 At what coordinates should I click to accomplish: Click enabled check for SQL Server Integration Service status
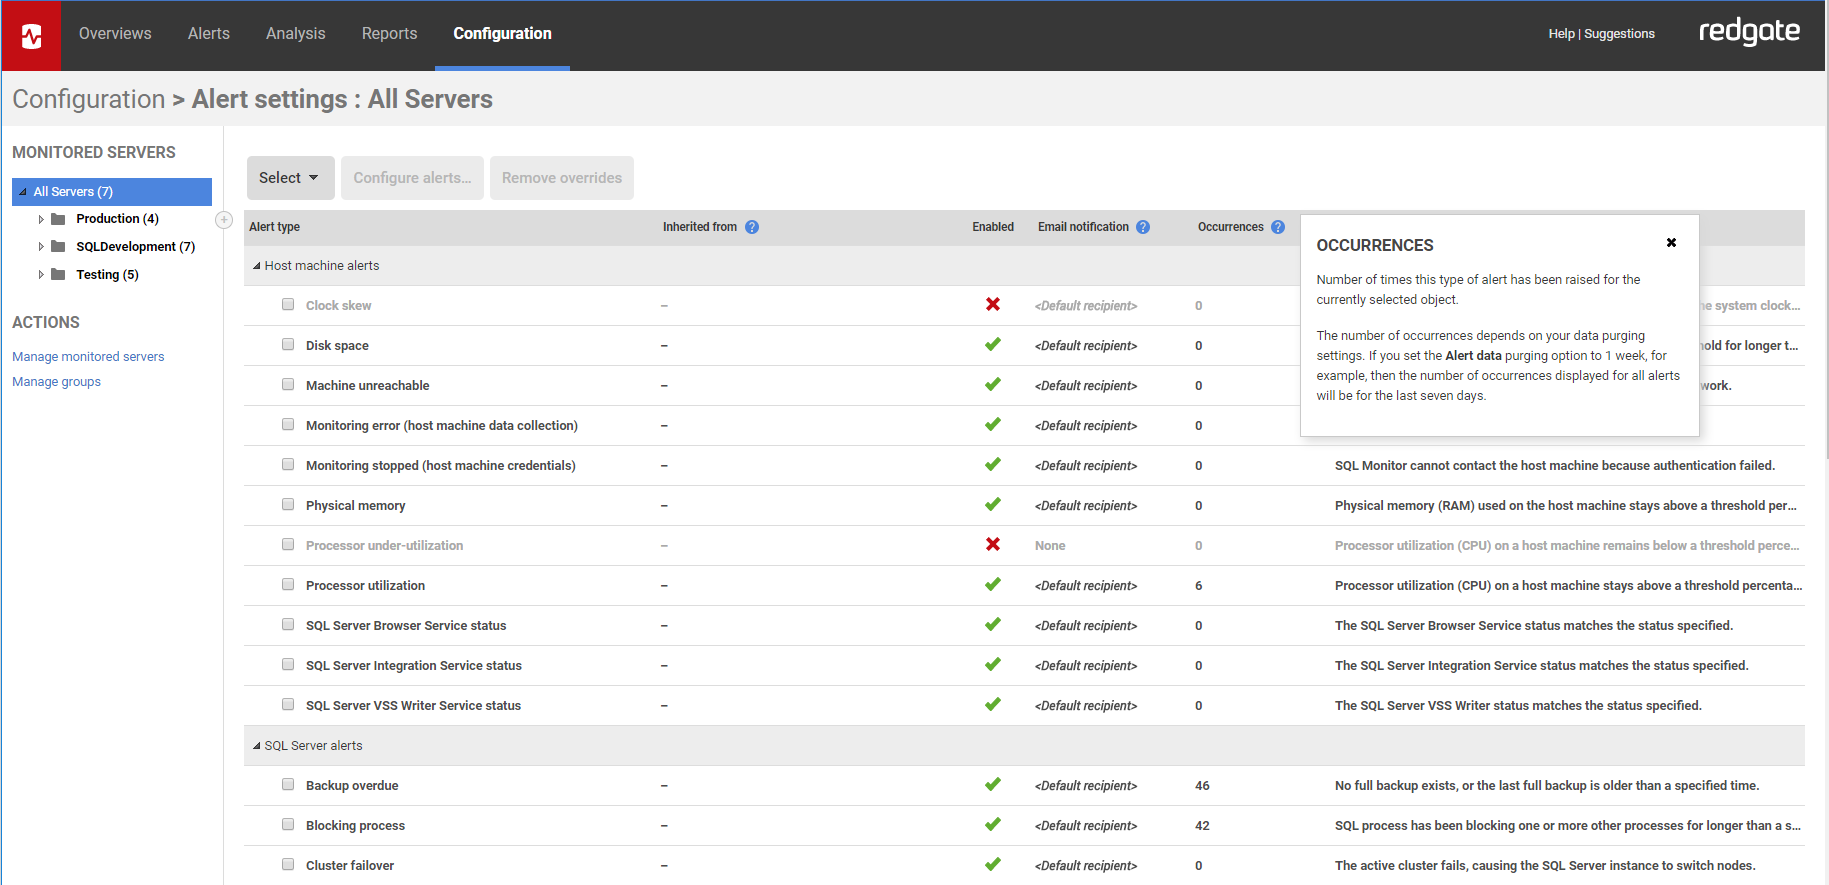pos(993,664)
